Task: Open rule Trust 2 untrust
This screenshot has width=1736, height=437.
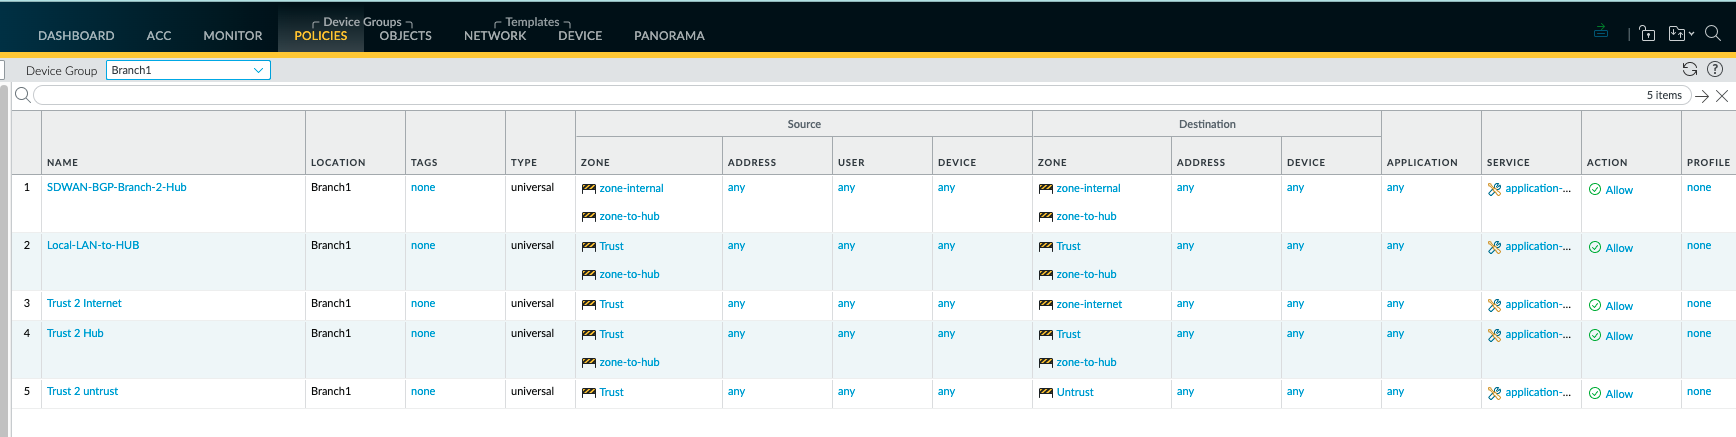Action: 82,391
